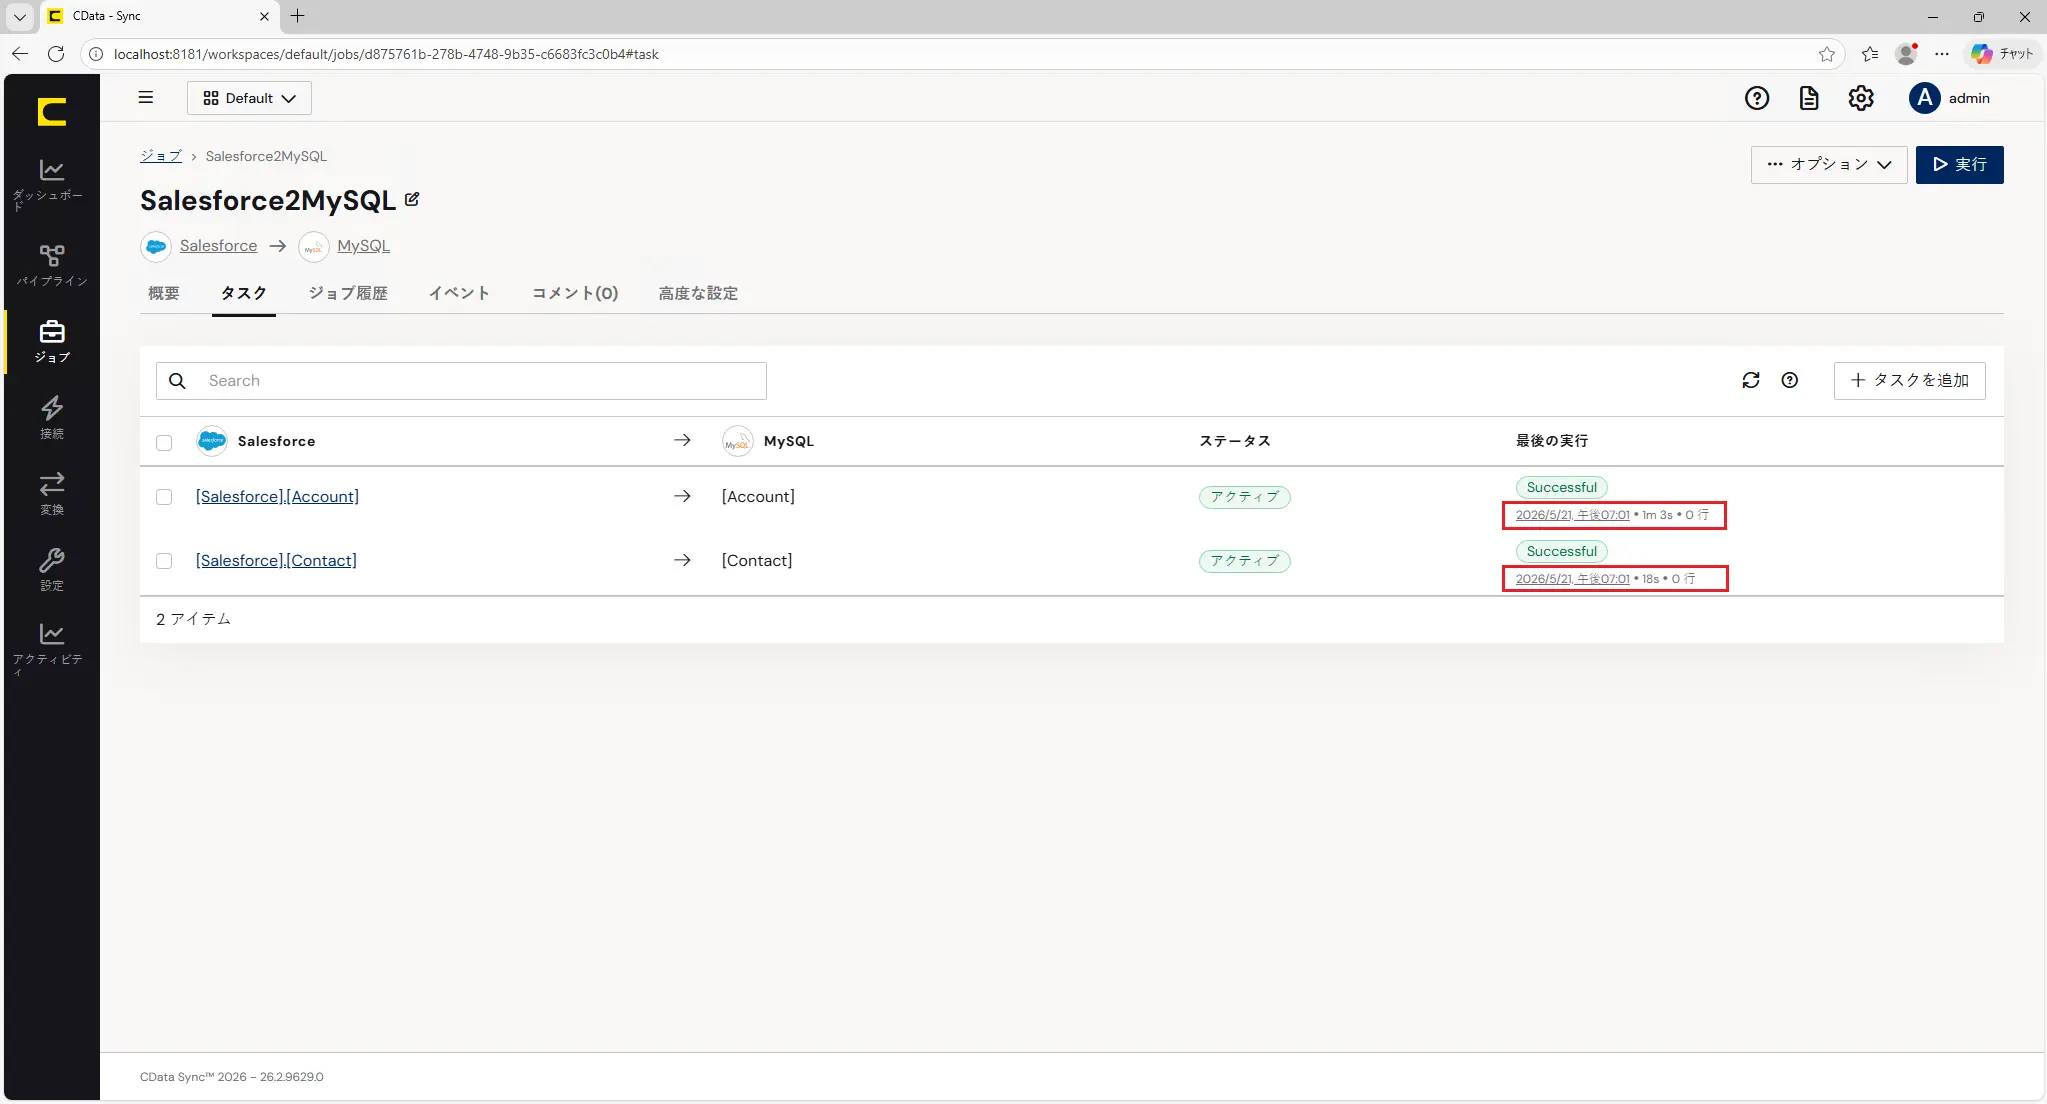Click the [Account] destination table cell
This screenshot has width=2047, height=1104.
(x=758, y=497)
